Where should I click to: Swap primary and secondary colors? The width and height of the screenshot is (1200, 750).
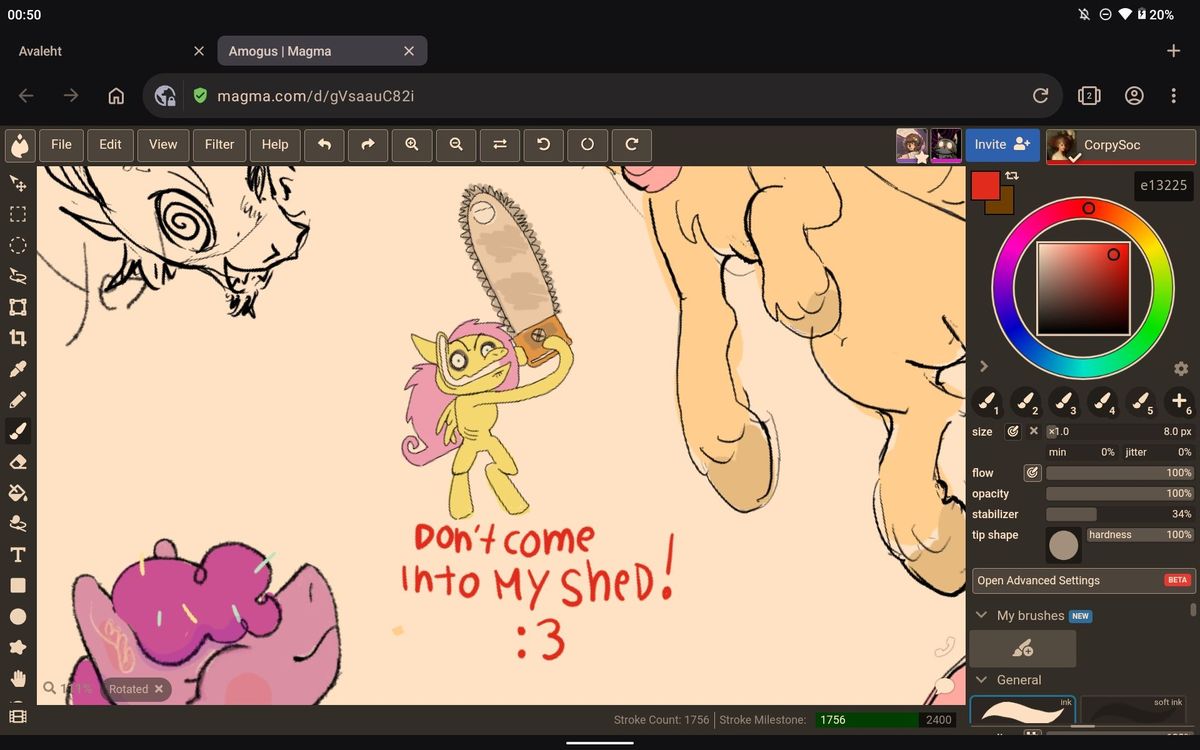(x=1012, y=176)
